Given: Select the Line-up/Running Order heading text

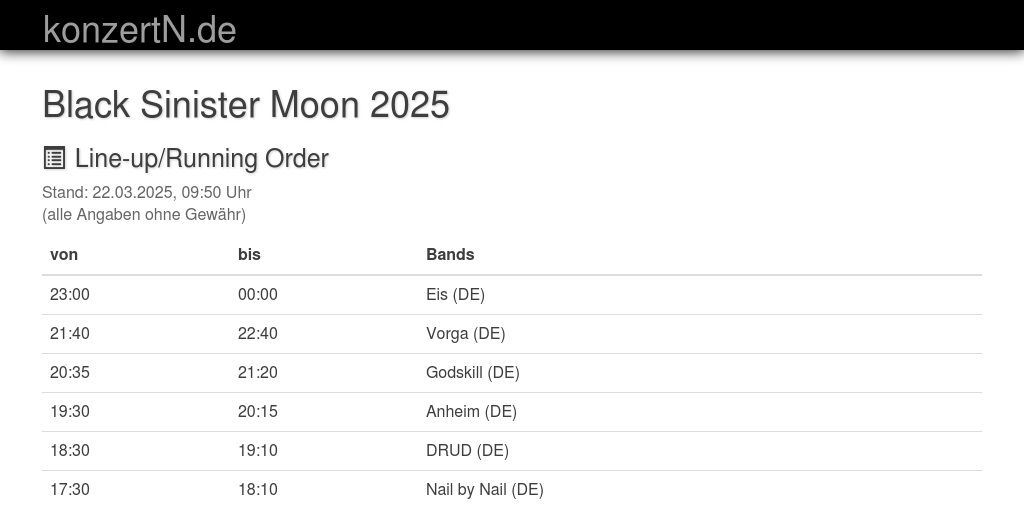Looking at the screenshot, I should 201,158.
